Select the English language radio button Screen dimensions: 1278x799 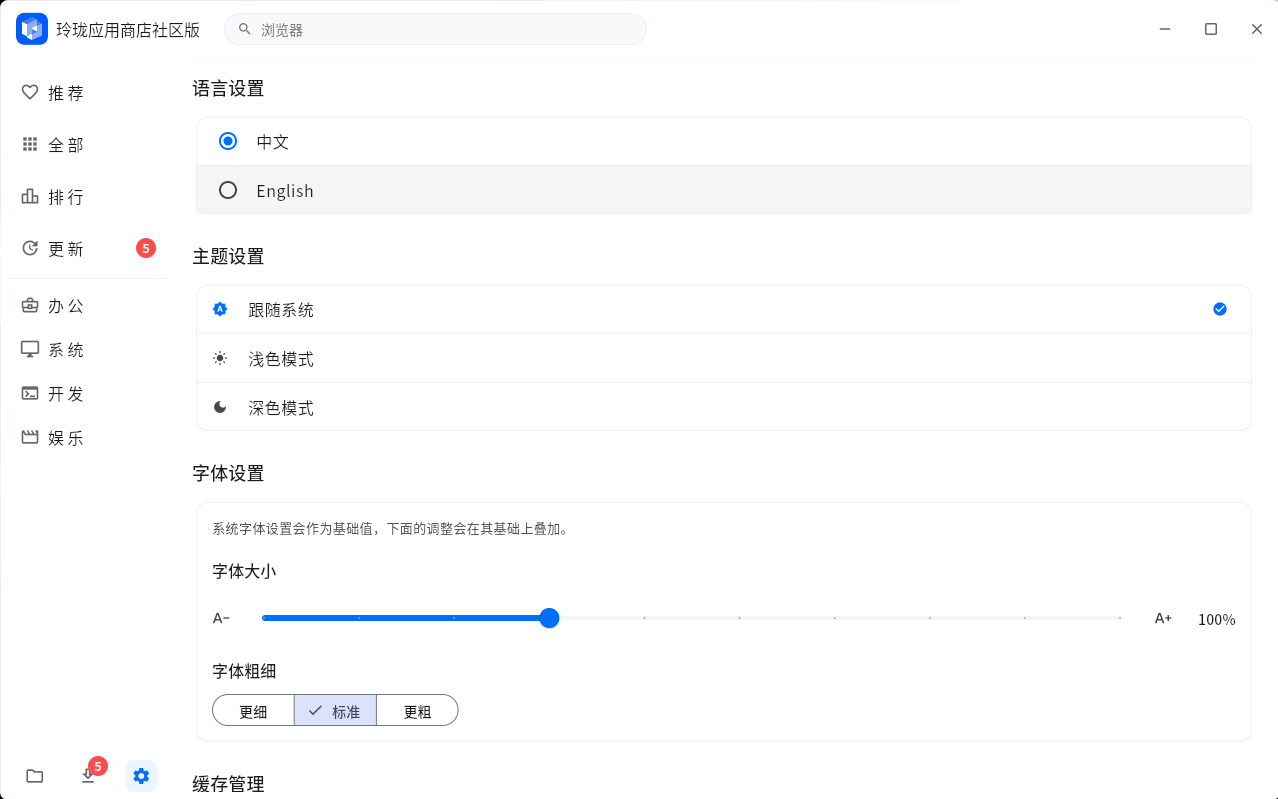point(228,190)
